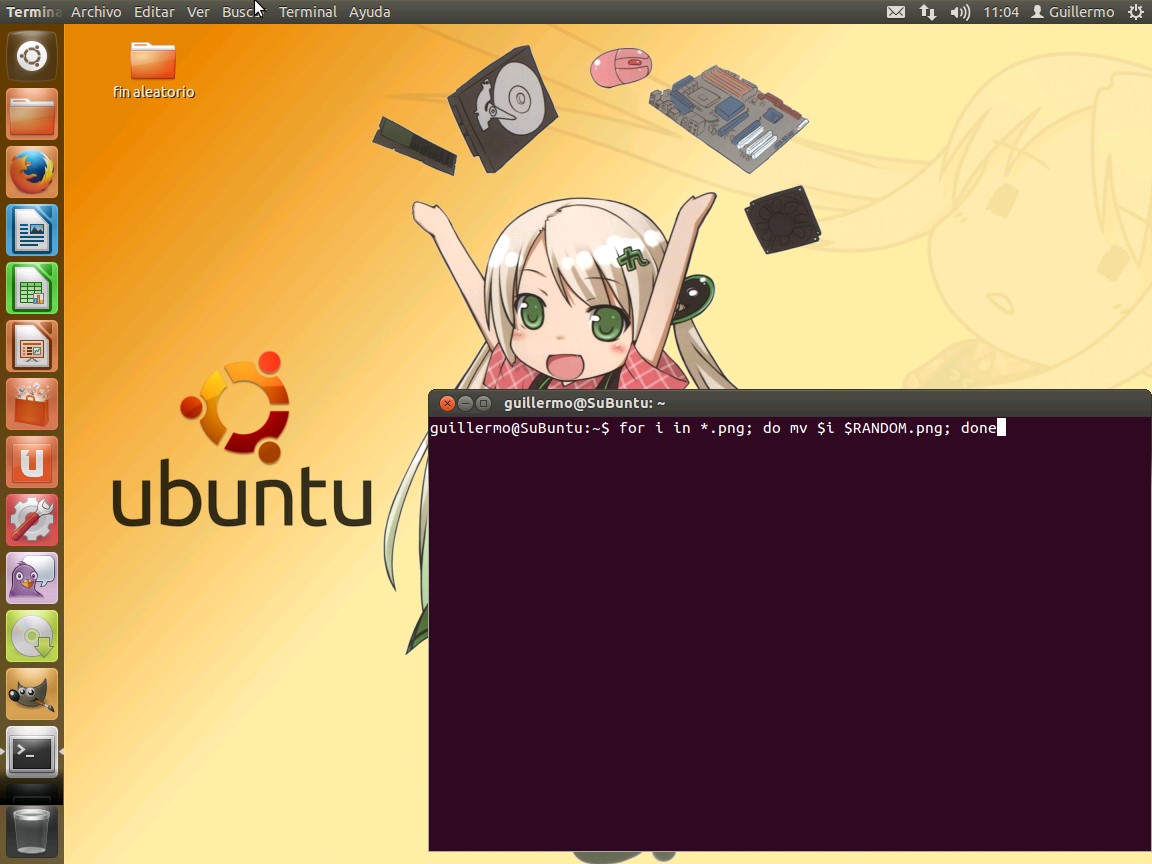Image resolution: width=1152 pixels, height=864 pixels.
Task: Click the terminal title 'guillermo@SuBuntu: ~'
Action: (585, 403)
